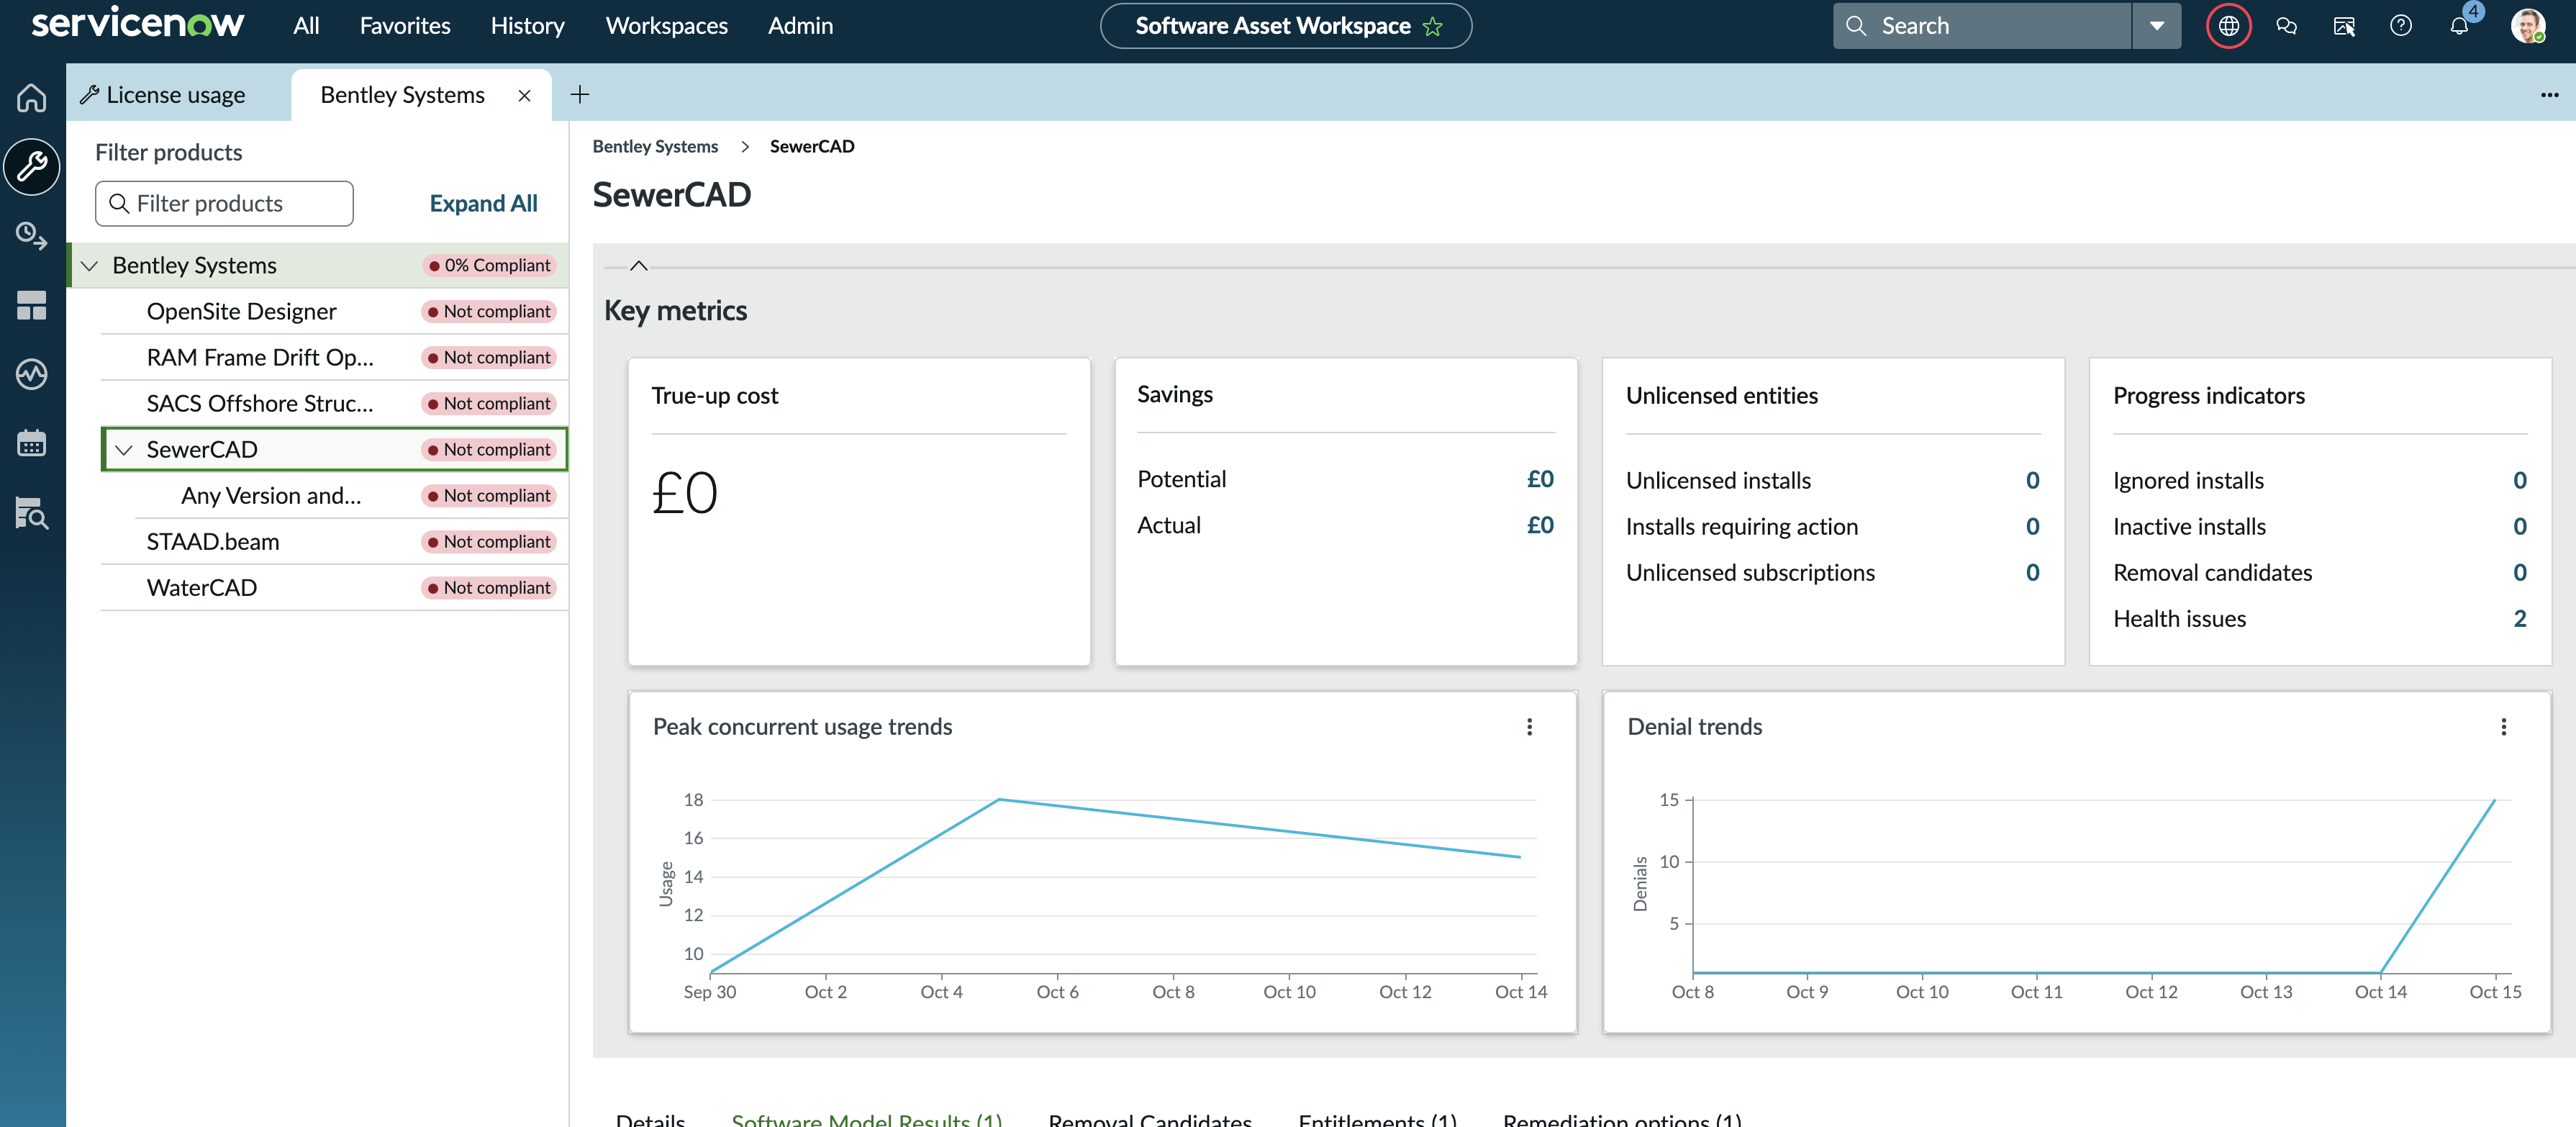Click the SewerCAD breadcrumb

tap(812, 147)
